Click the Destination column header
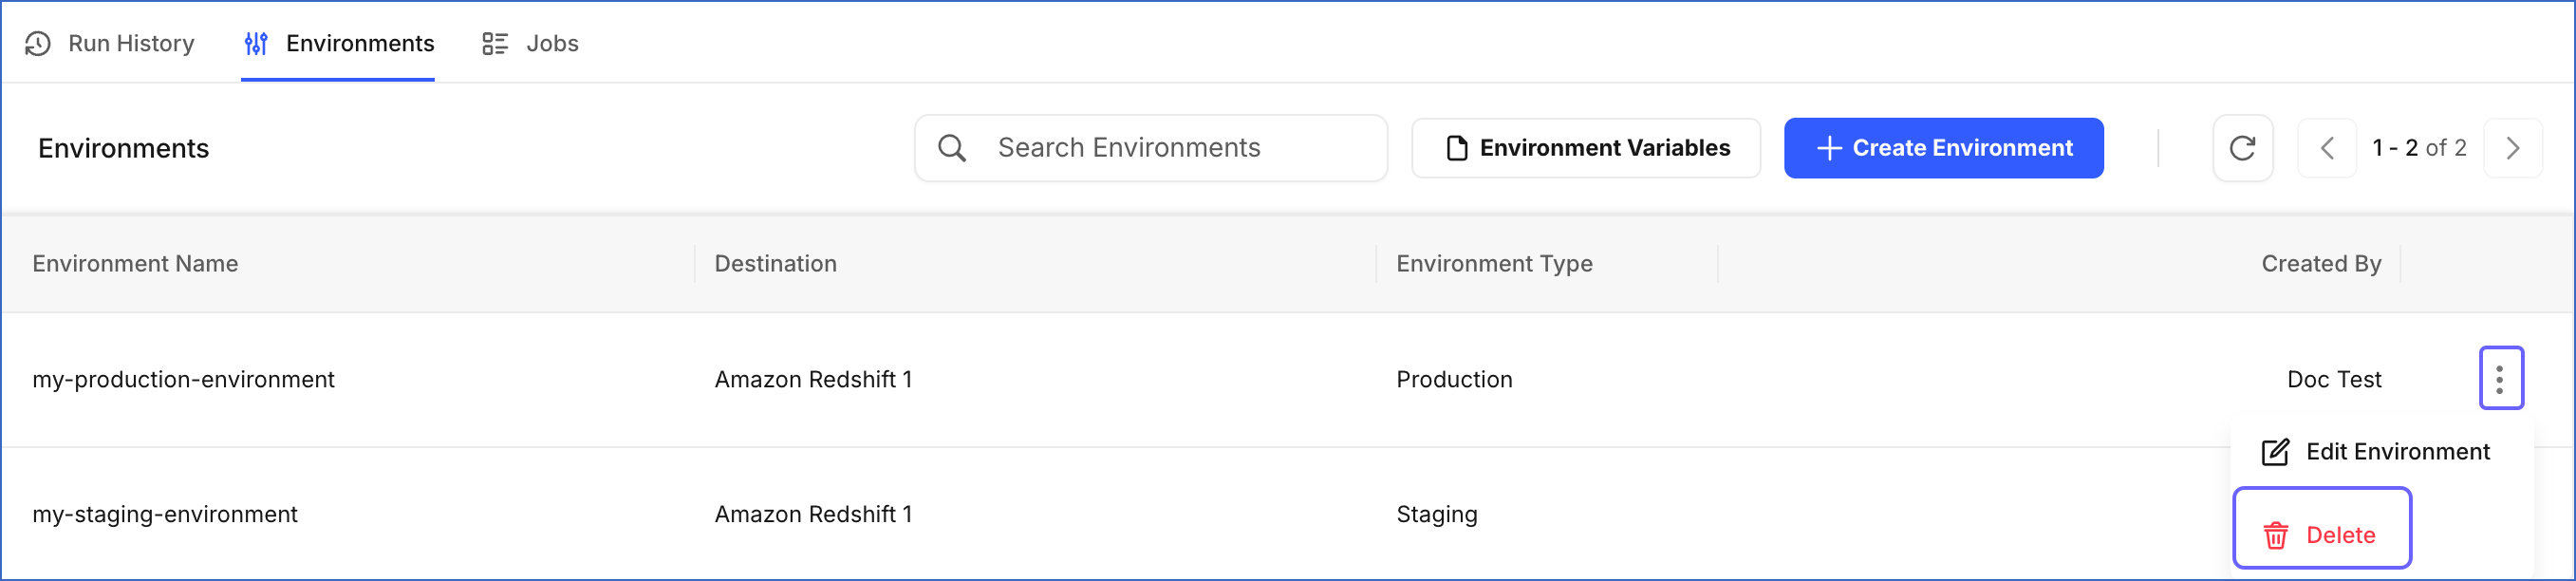Screen dimensions: 2576x581 (776, 264)
